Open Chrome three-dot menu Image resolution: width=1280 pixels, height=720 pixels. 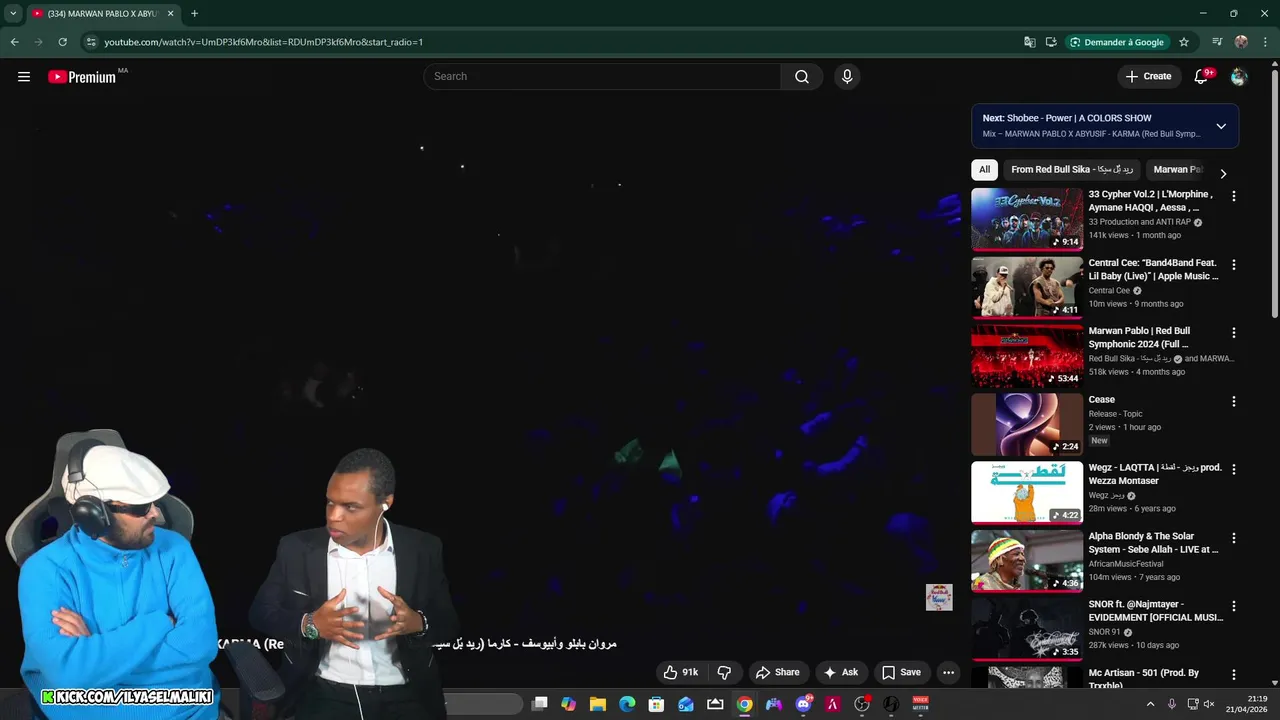coord(1265,42)
